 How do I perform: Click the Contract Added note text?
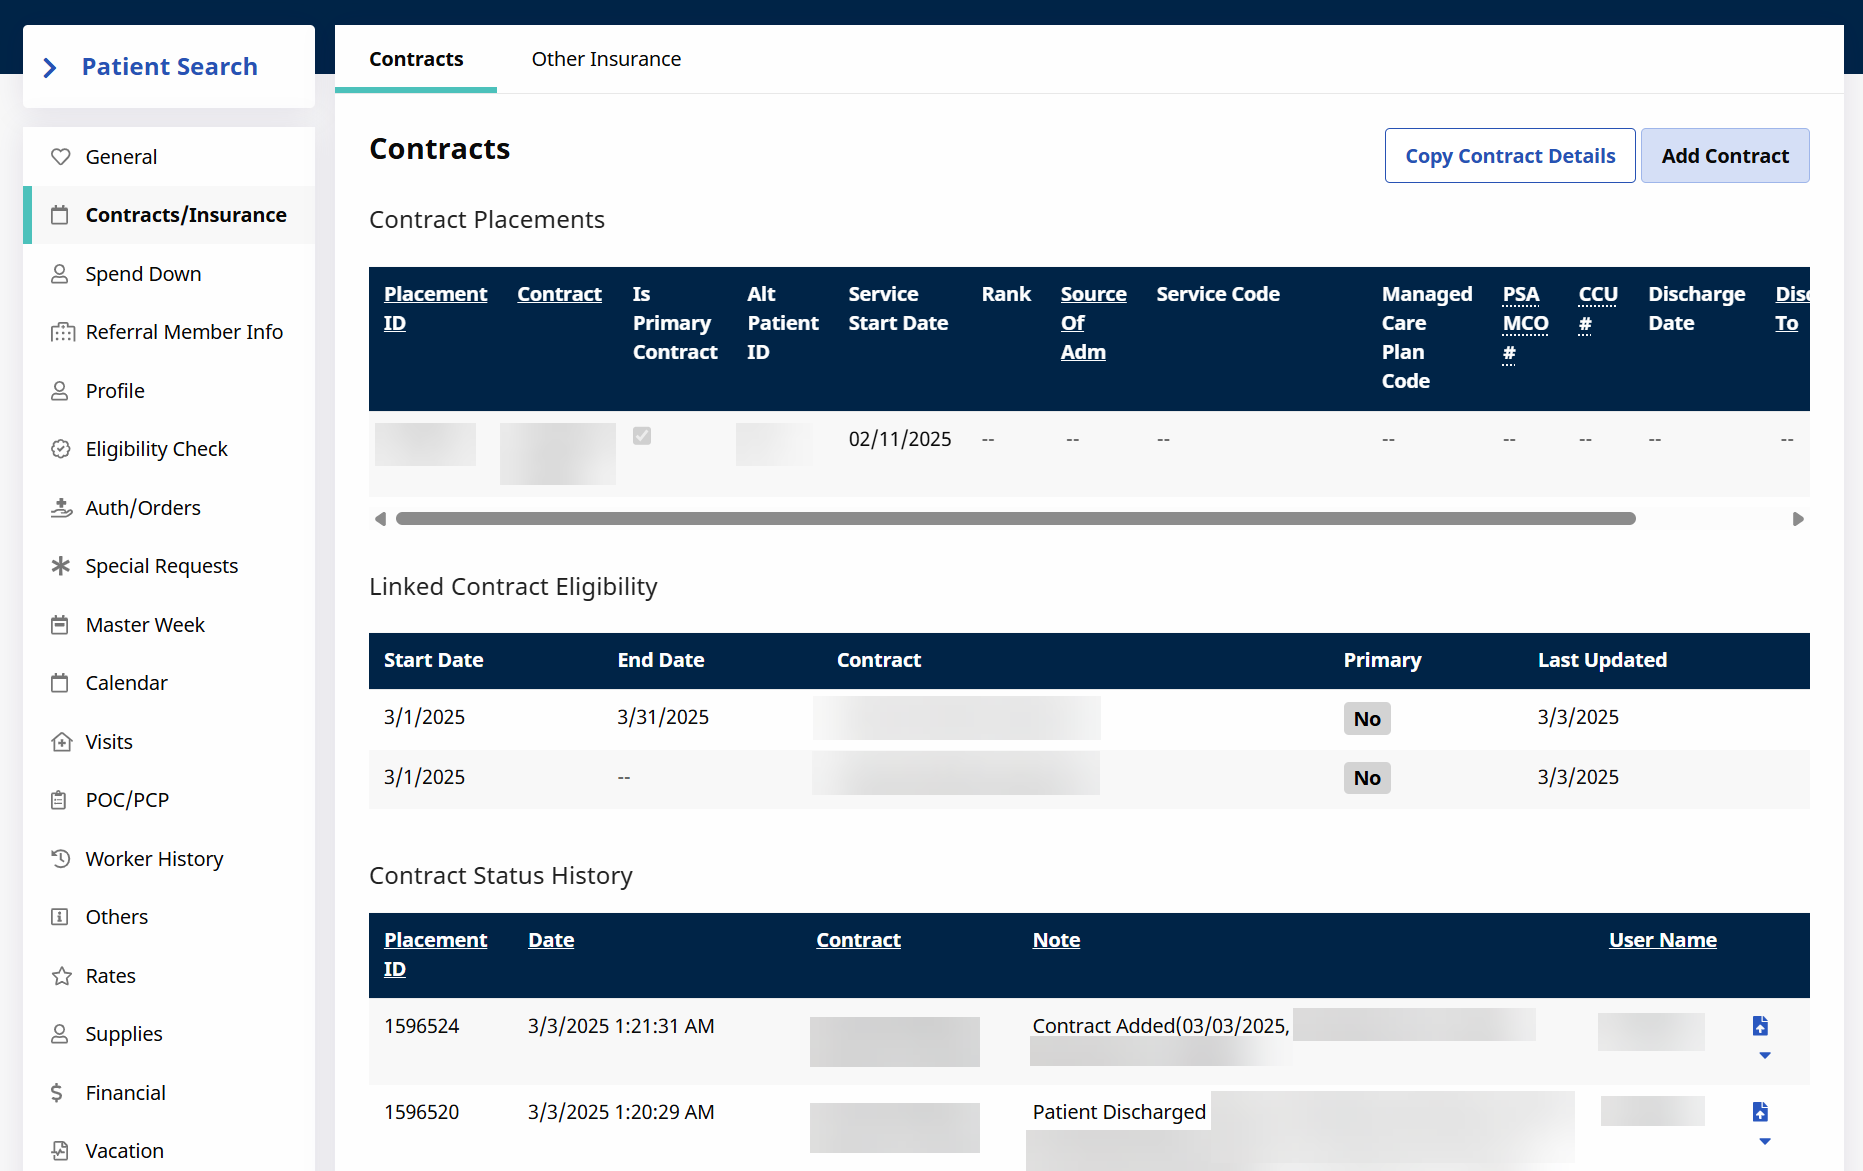coord(1161,1026)
